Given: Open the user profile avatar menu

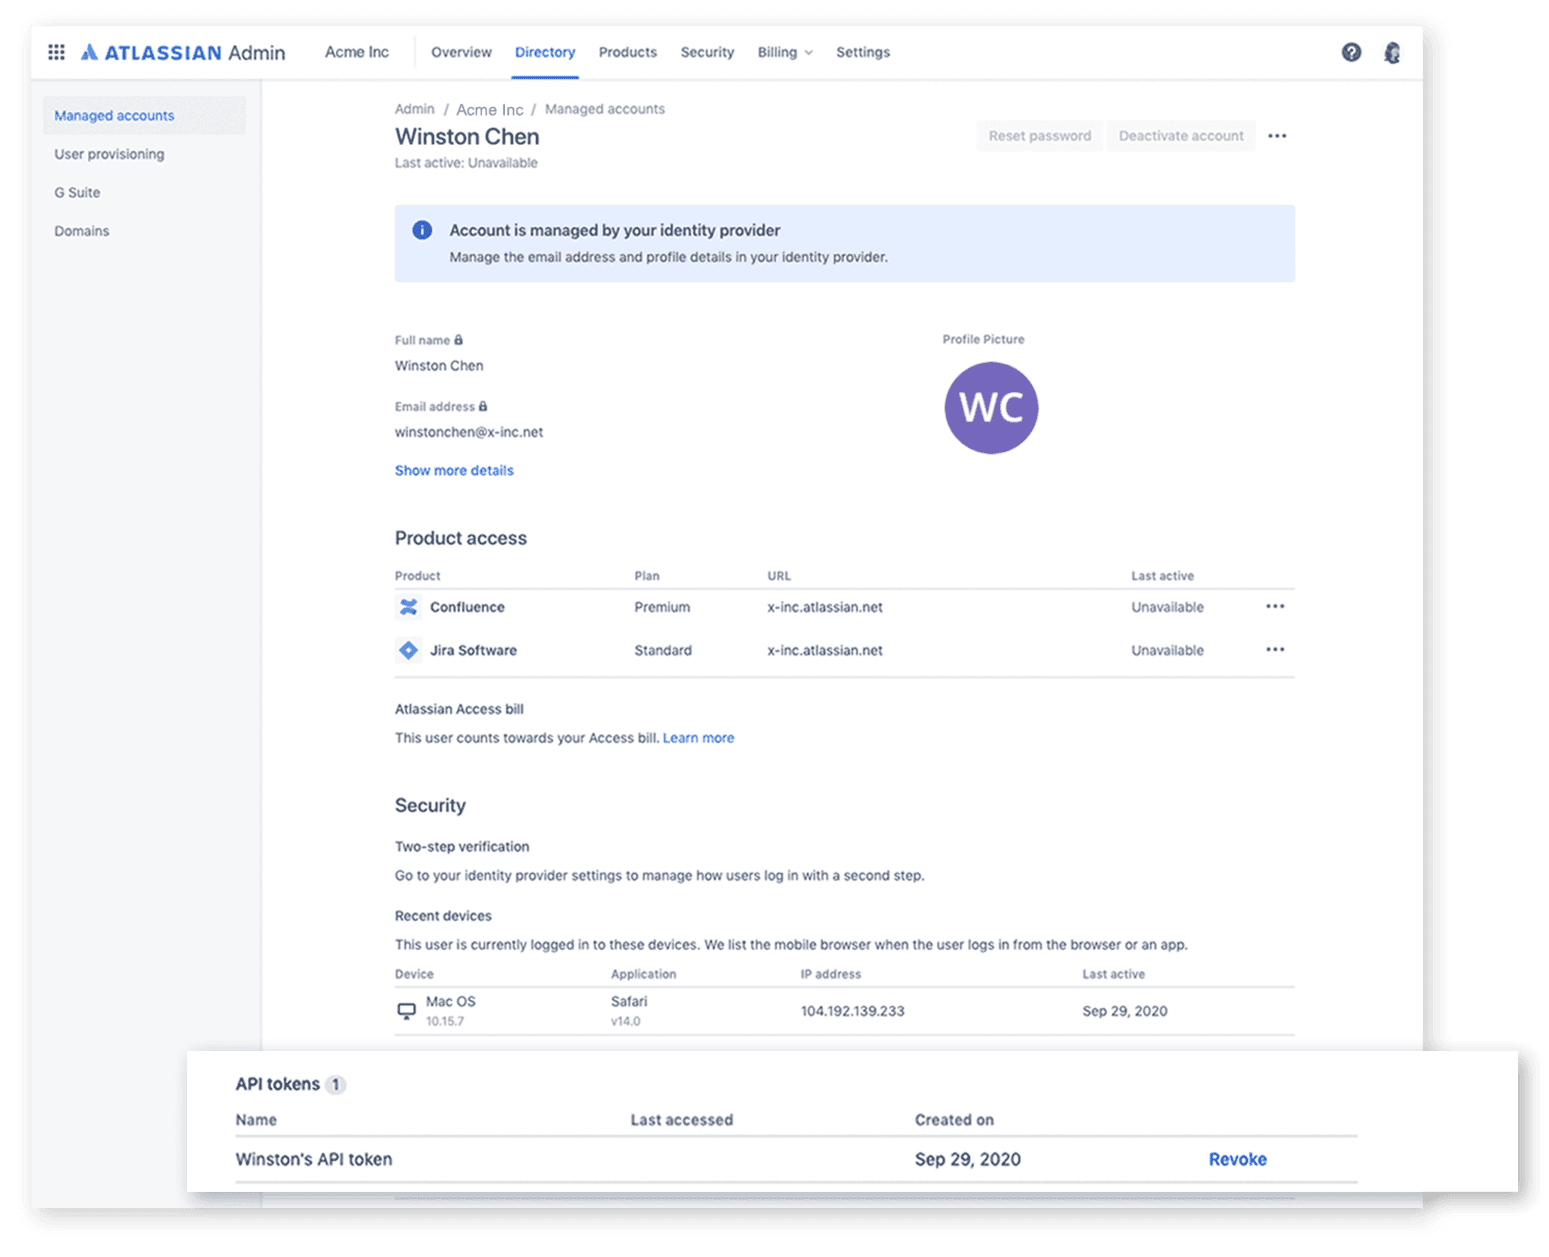Looking at the screenshot, I should [1392, 52].
